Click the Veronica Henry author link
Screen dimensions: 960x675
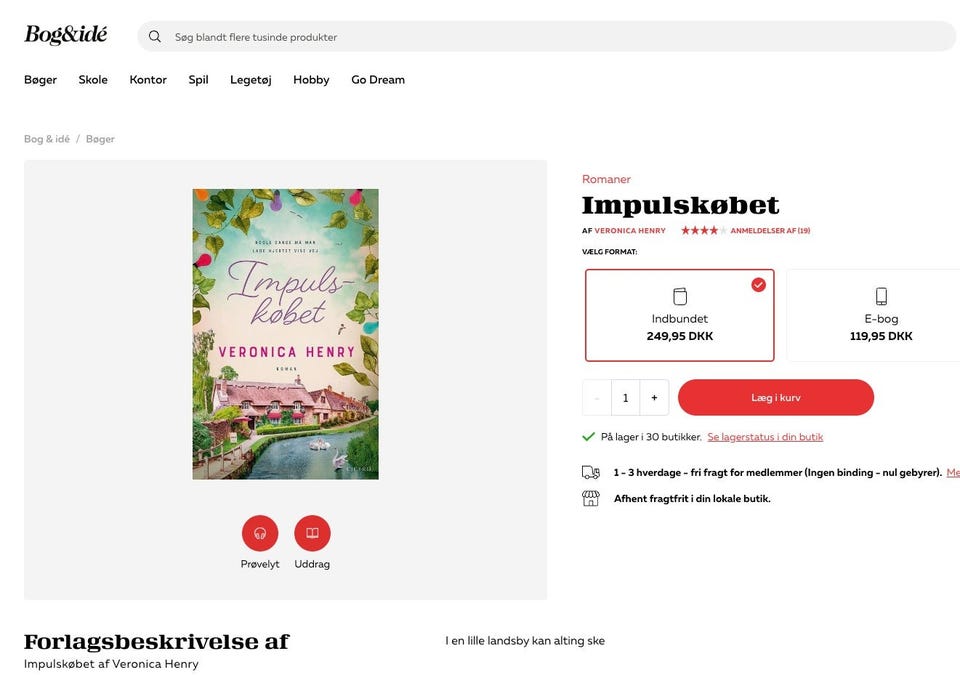tap(630, 231)
